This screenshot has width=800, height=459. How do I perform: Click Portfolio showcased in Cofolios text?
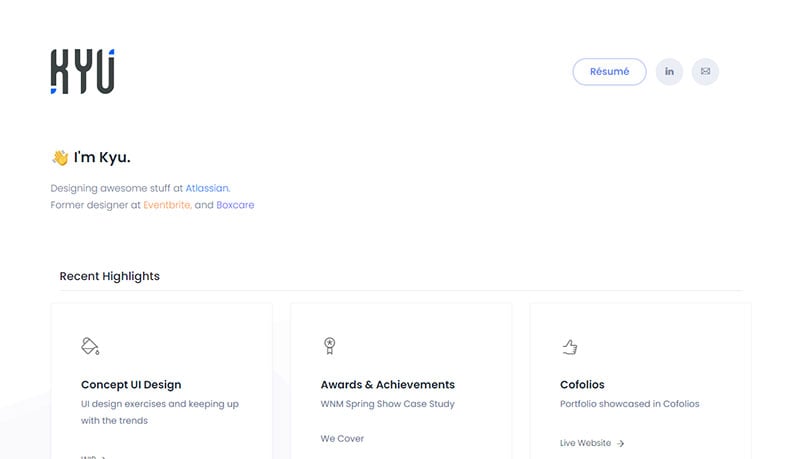pyautogui.click(x=630, y=404)
